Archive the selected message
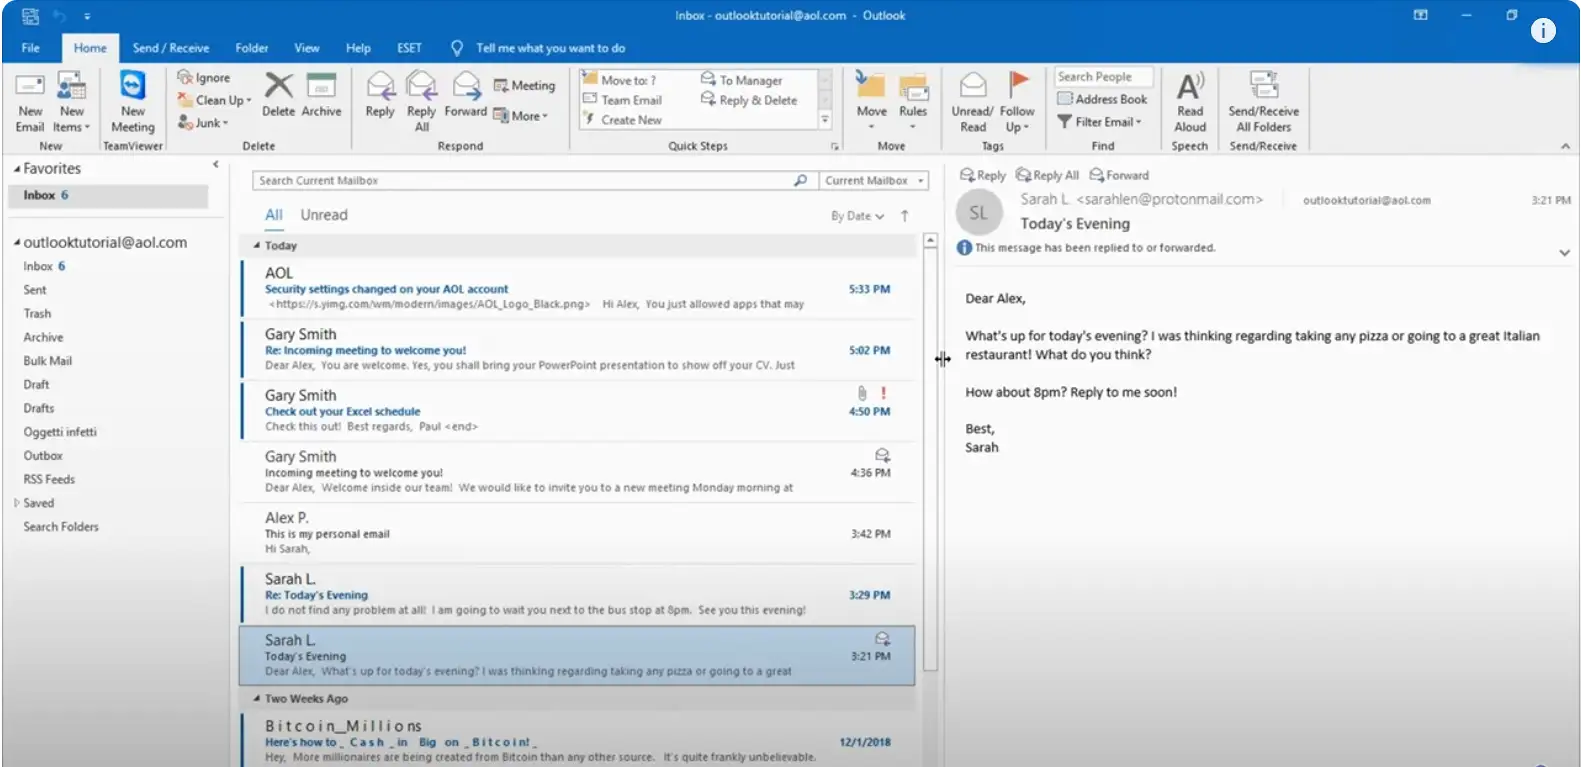 [x=321, y=95]
